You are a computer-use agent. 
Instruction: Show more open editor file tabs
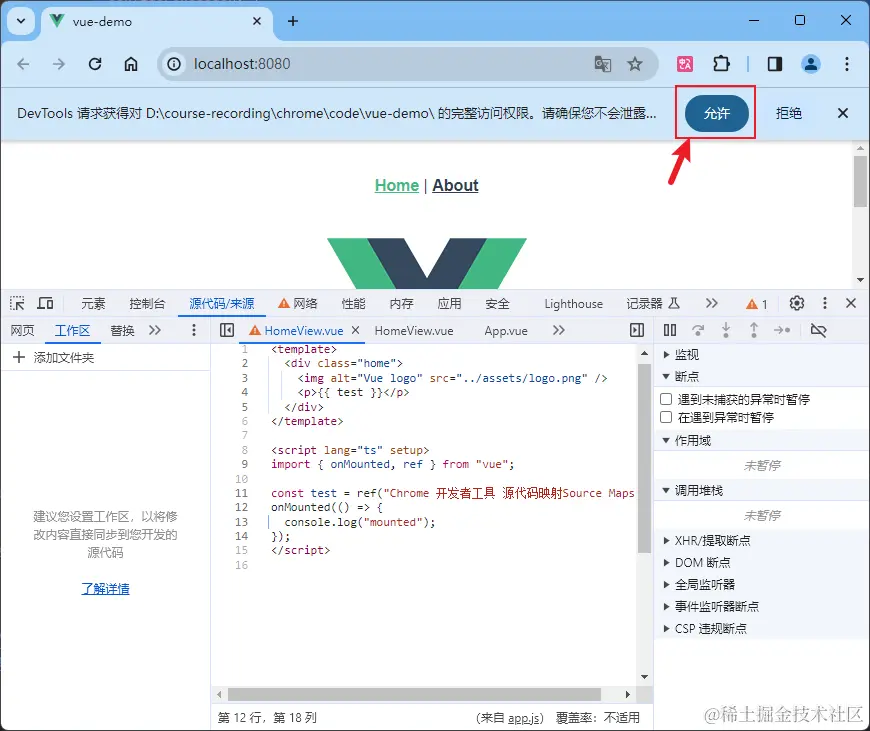[559, 330]
